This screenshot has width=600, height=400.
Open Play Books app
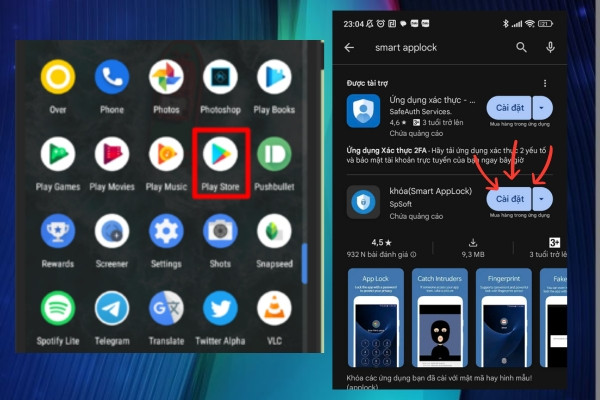click(x=274, y=77)
